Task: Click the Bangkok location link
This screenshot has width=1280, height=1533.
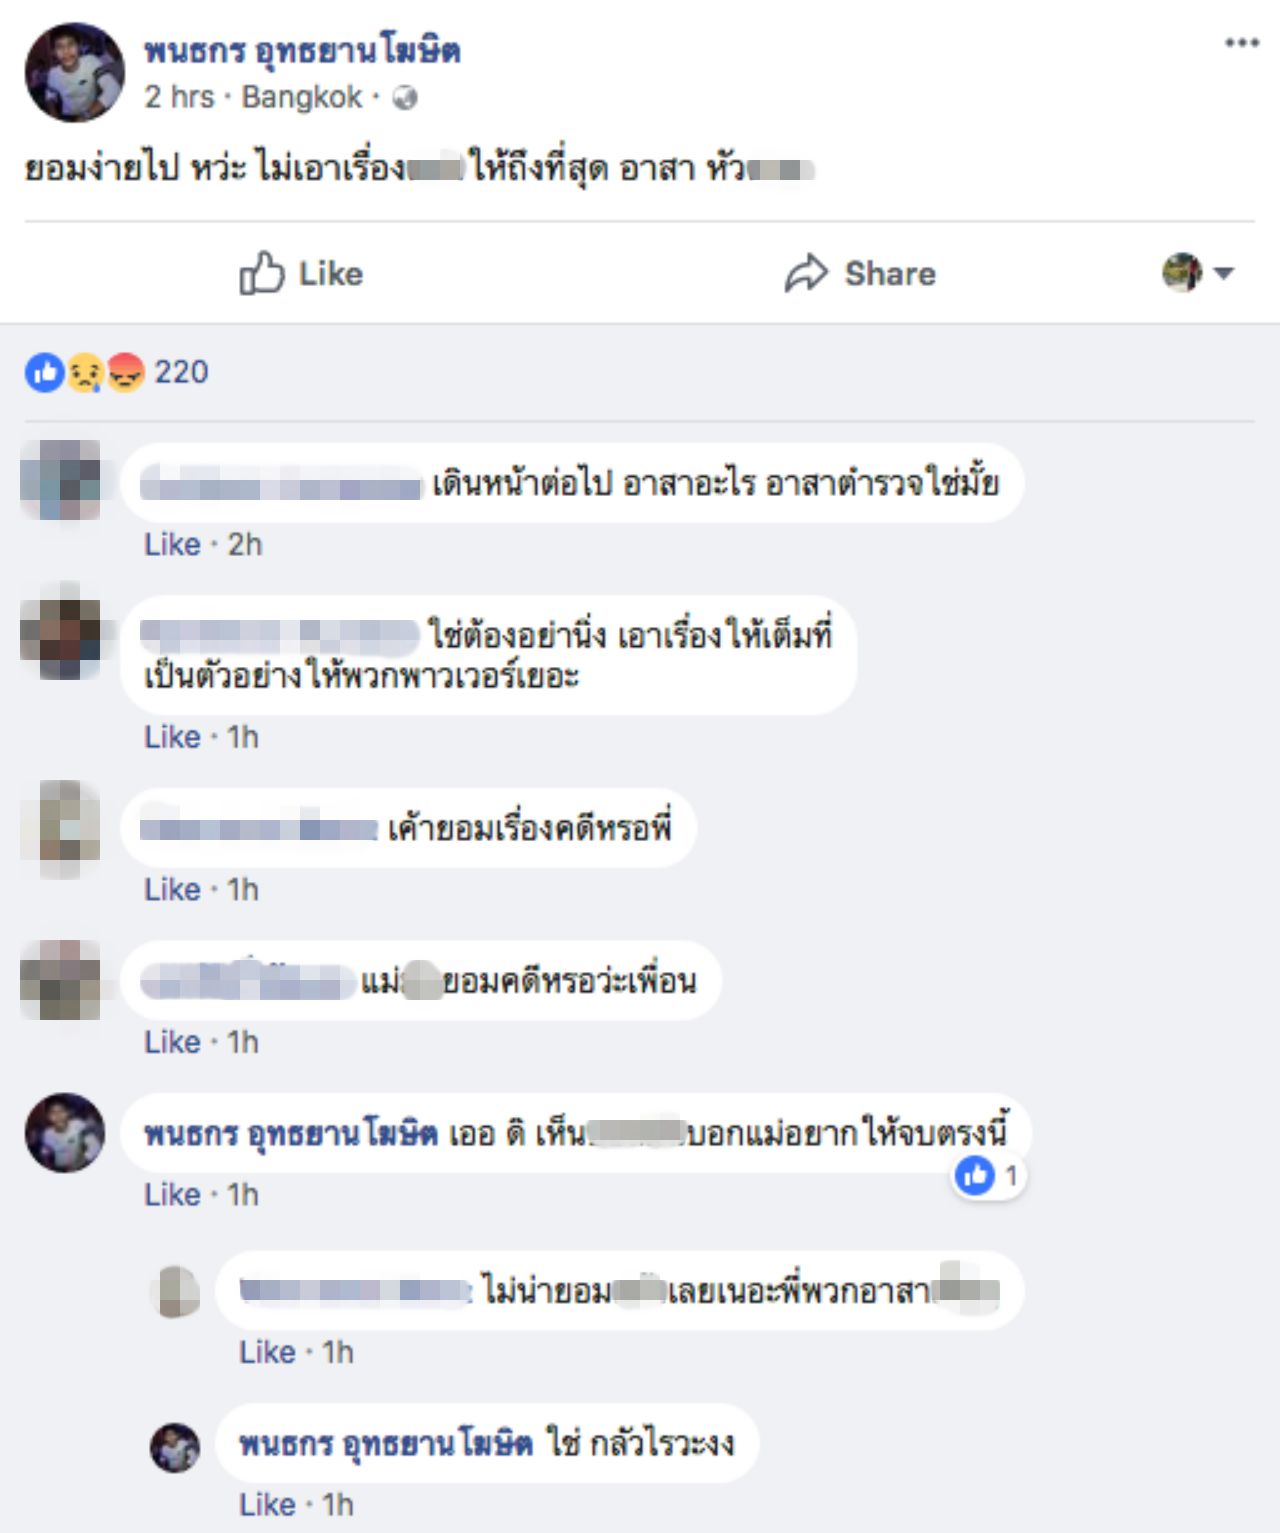Action: click(302, 97)
